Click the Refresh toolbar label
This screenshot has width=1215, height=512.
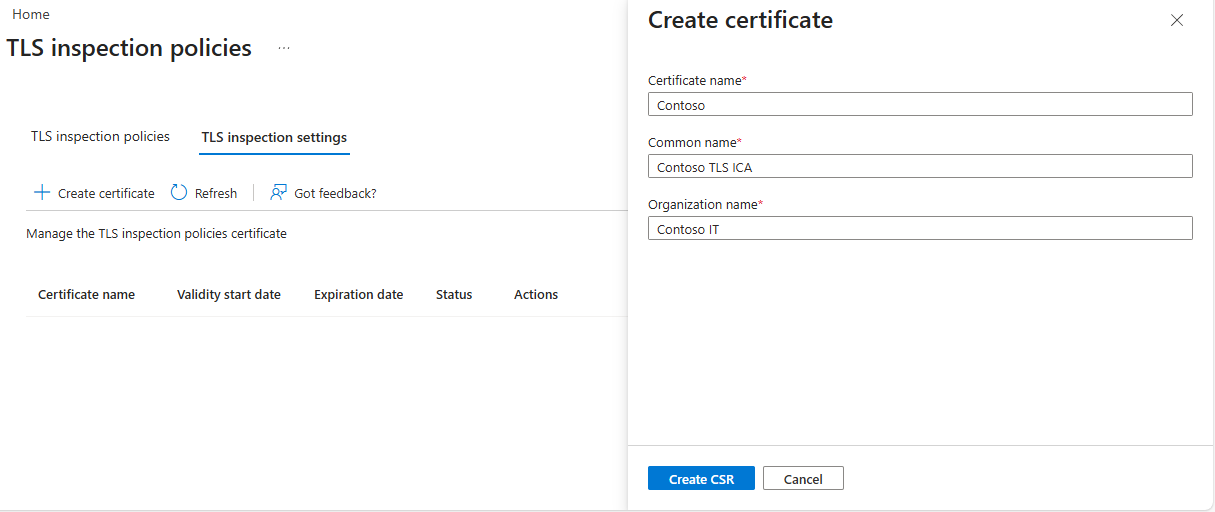[x=216, y=193]
